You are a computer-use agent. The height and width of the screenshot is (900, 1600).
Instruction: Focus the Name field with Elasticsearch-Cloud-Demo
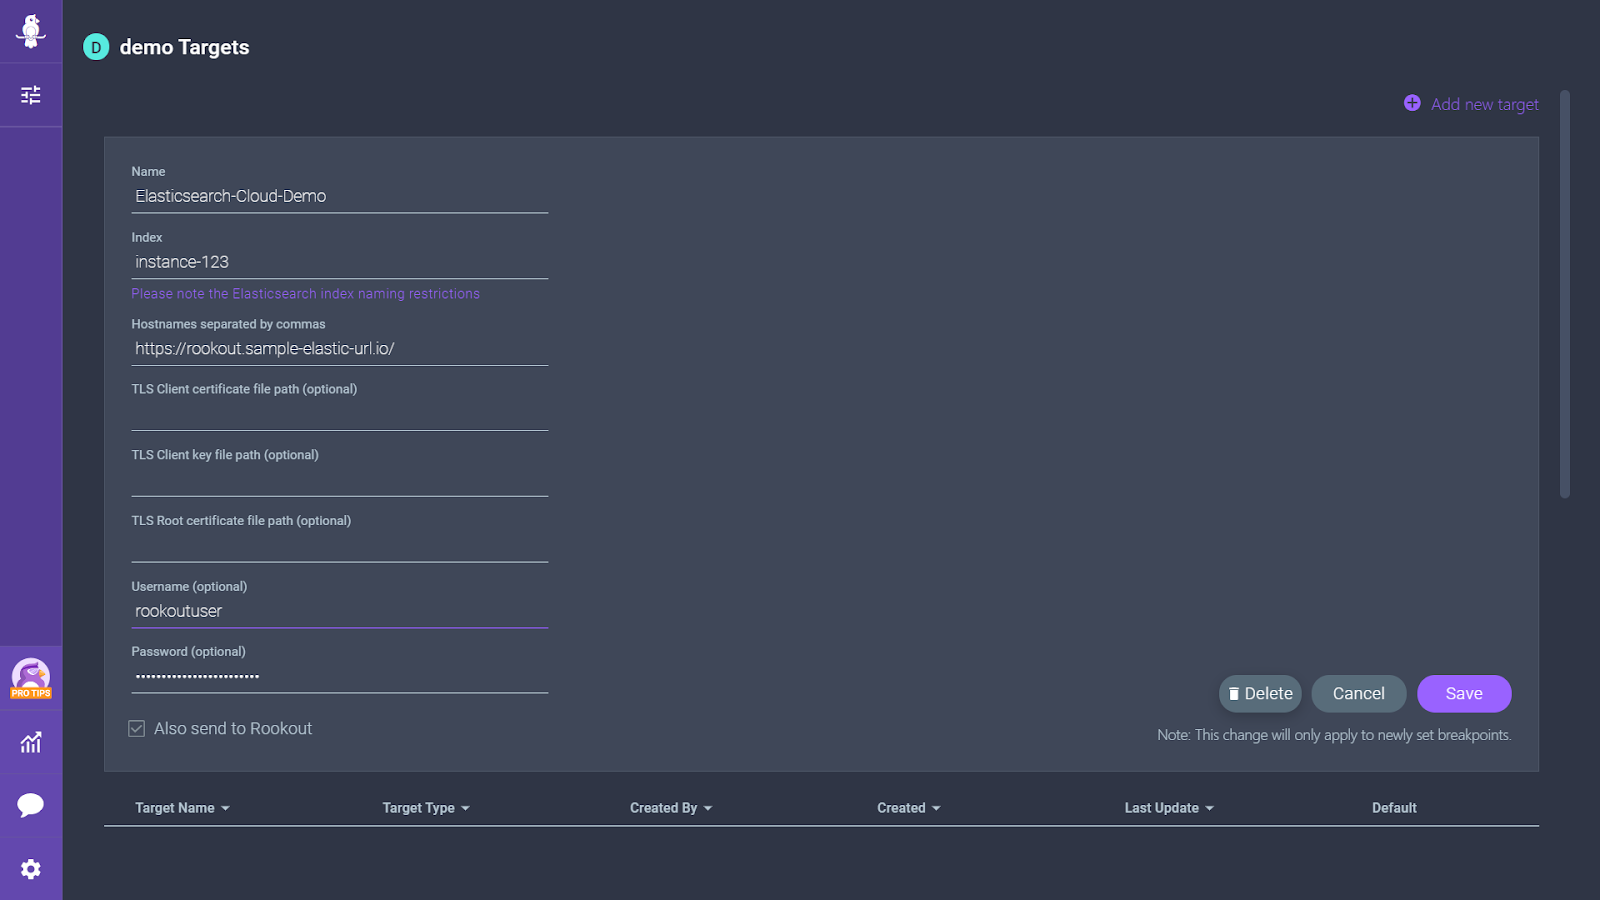tap(340, 196)
